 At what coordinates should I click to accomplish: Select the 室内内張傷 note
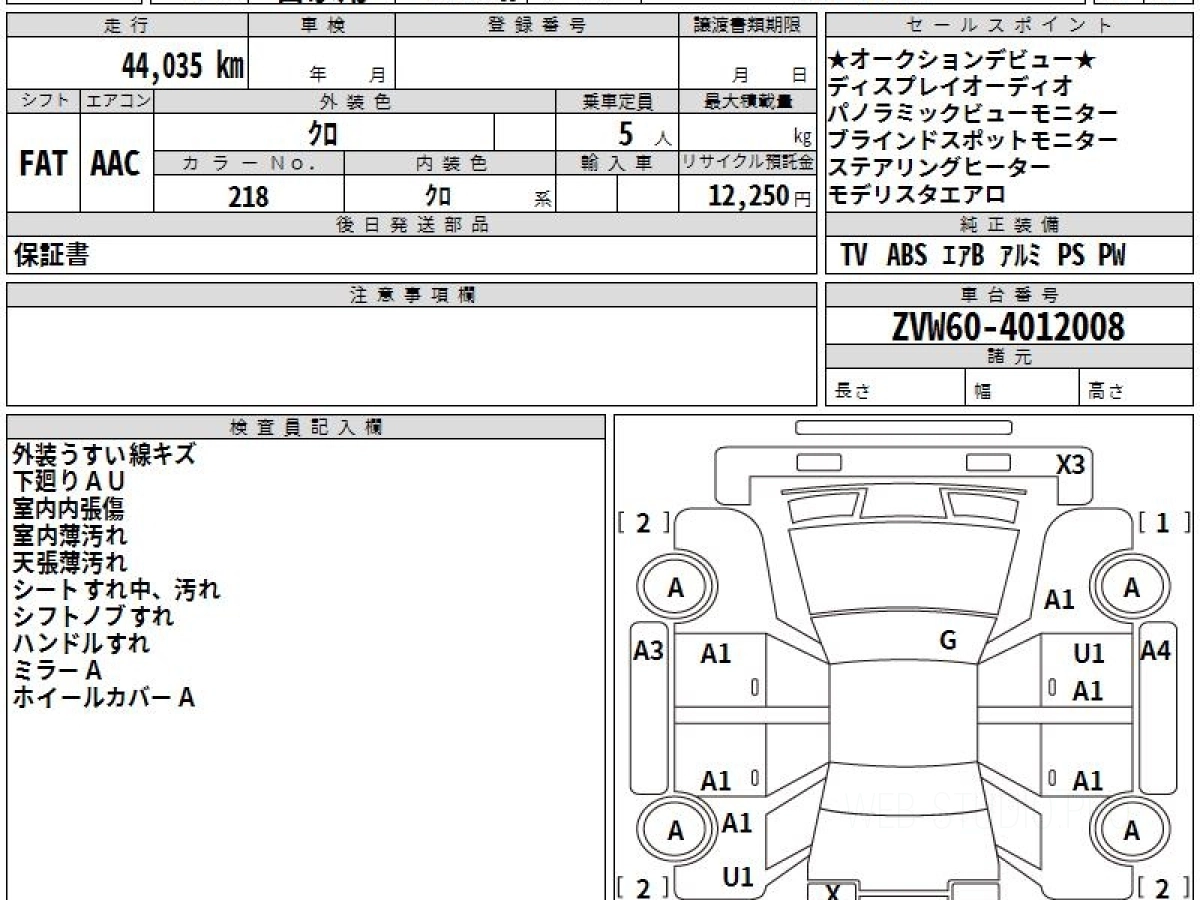[x=68, y=509]
